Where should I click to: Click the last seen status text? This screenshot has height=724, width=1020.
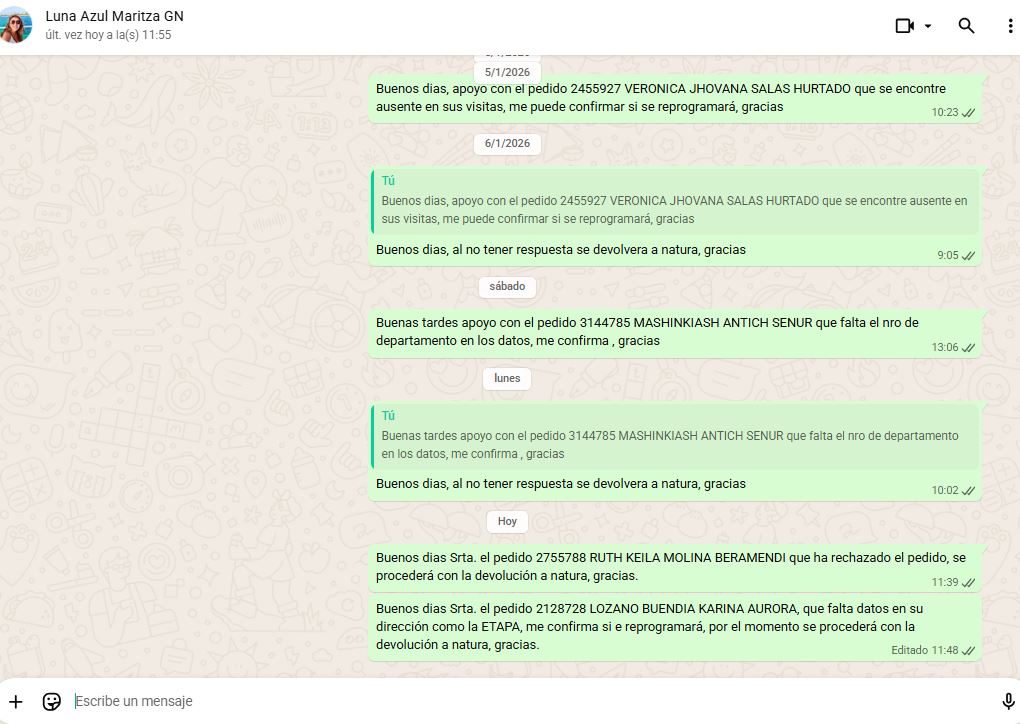click(x=108, y=35)
